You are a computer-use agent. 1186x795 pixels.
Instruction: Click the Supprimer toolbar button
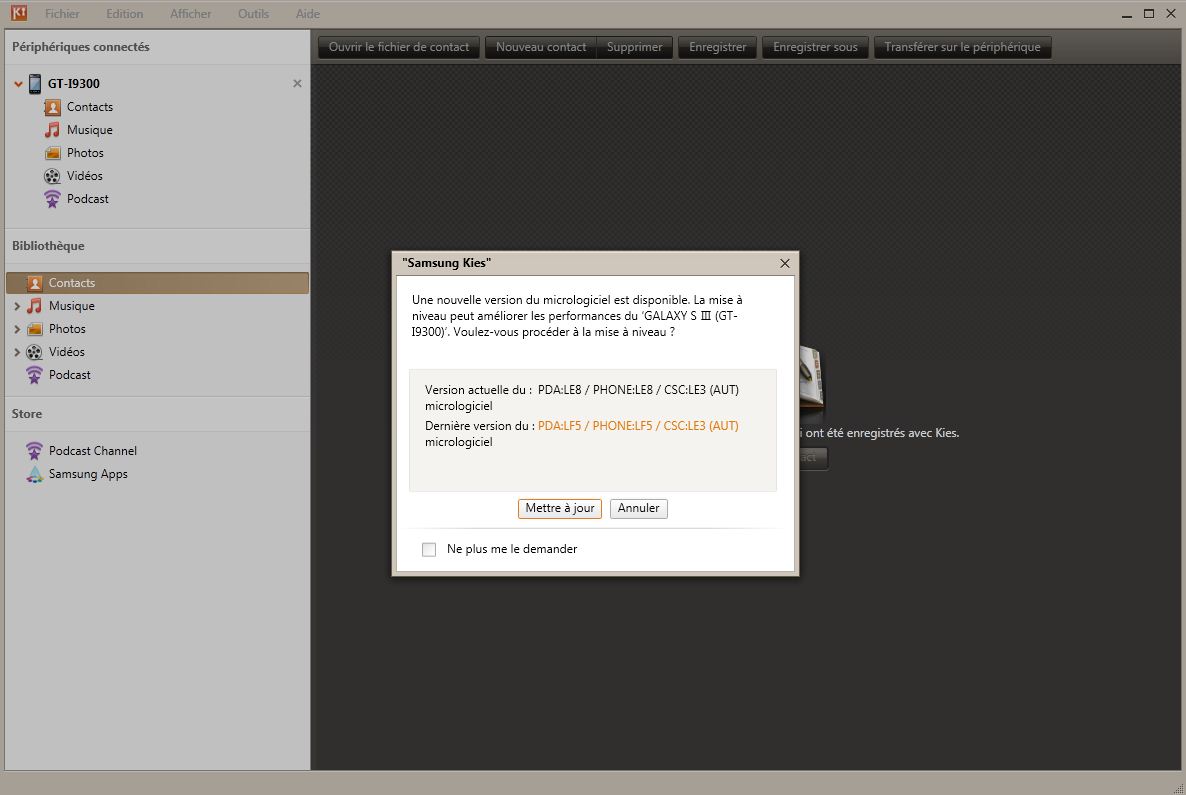pos(635,47)
